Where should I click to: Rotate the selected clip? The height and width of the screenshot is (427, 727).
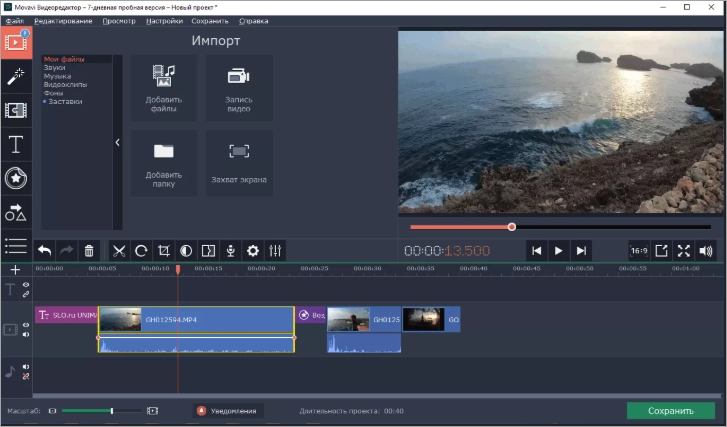[x=141, y=251]
